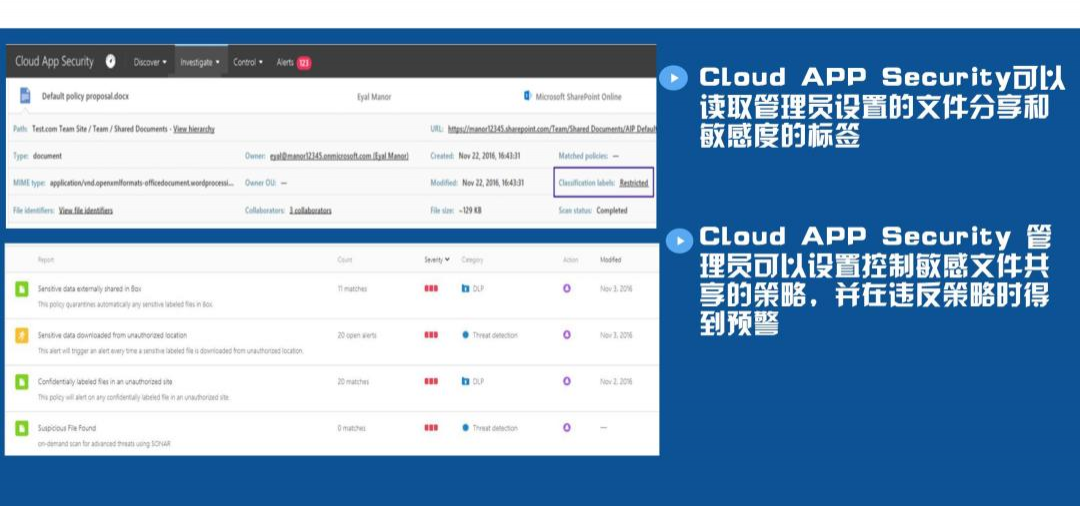Open the Investigate dropdown menu
This screenshot has height=506, width=1080.
tap(200, 62)
